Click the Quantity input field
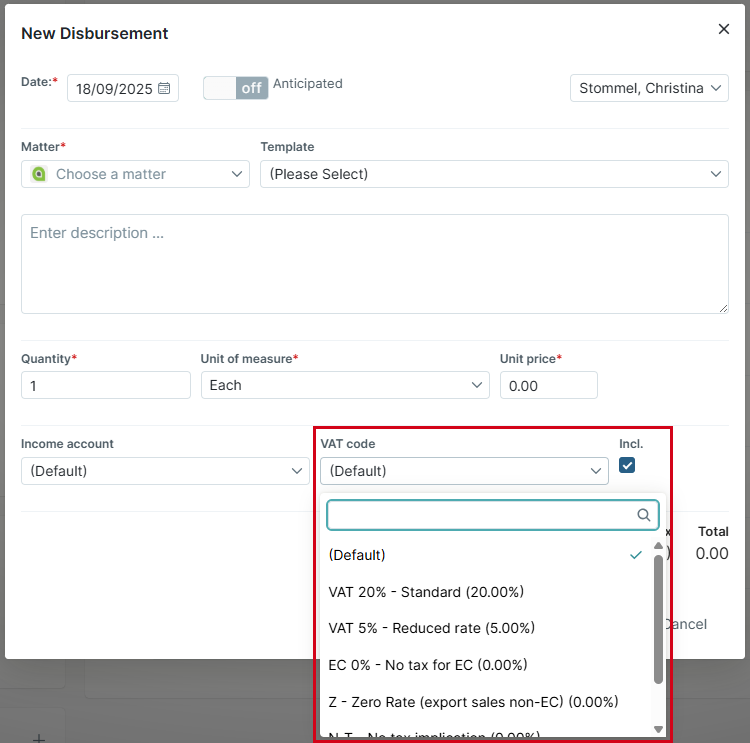 point(106,385)
